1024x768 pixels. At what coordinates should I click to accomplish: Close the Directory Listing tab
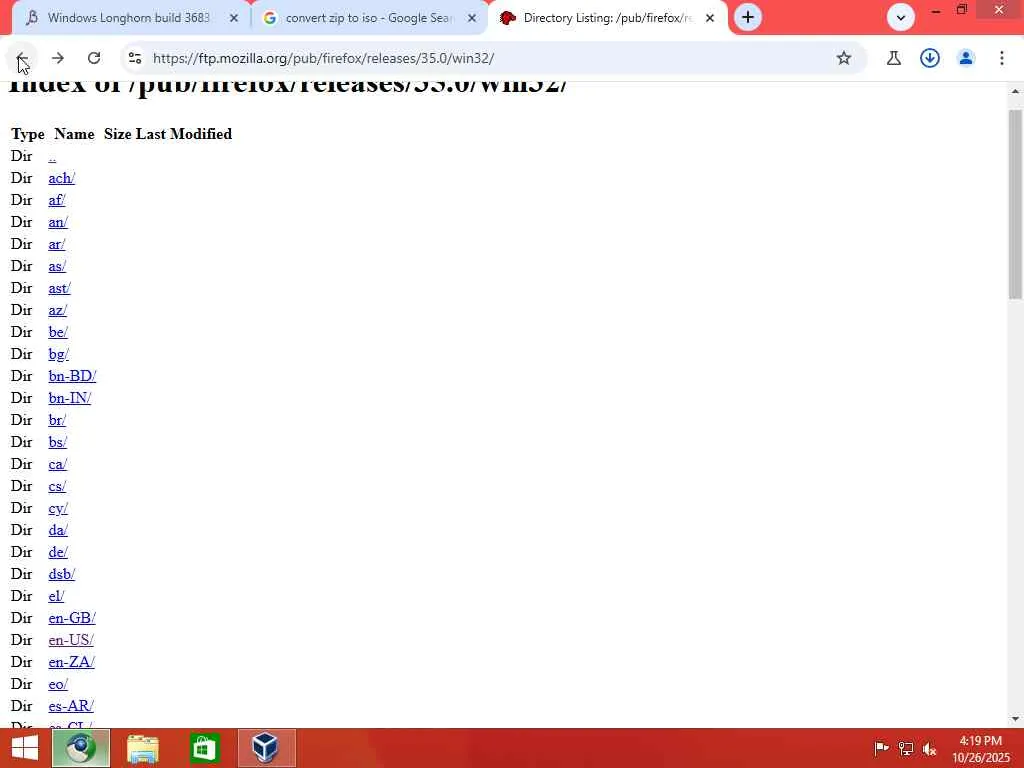[710, 18]
